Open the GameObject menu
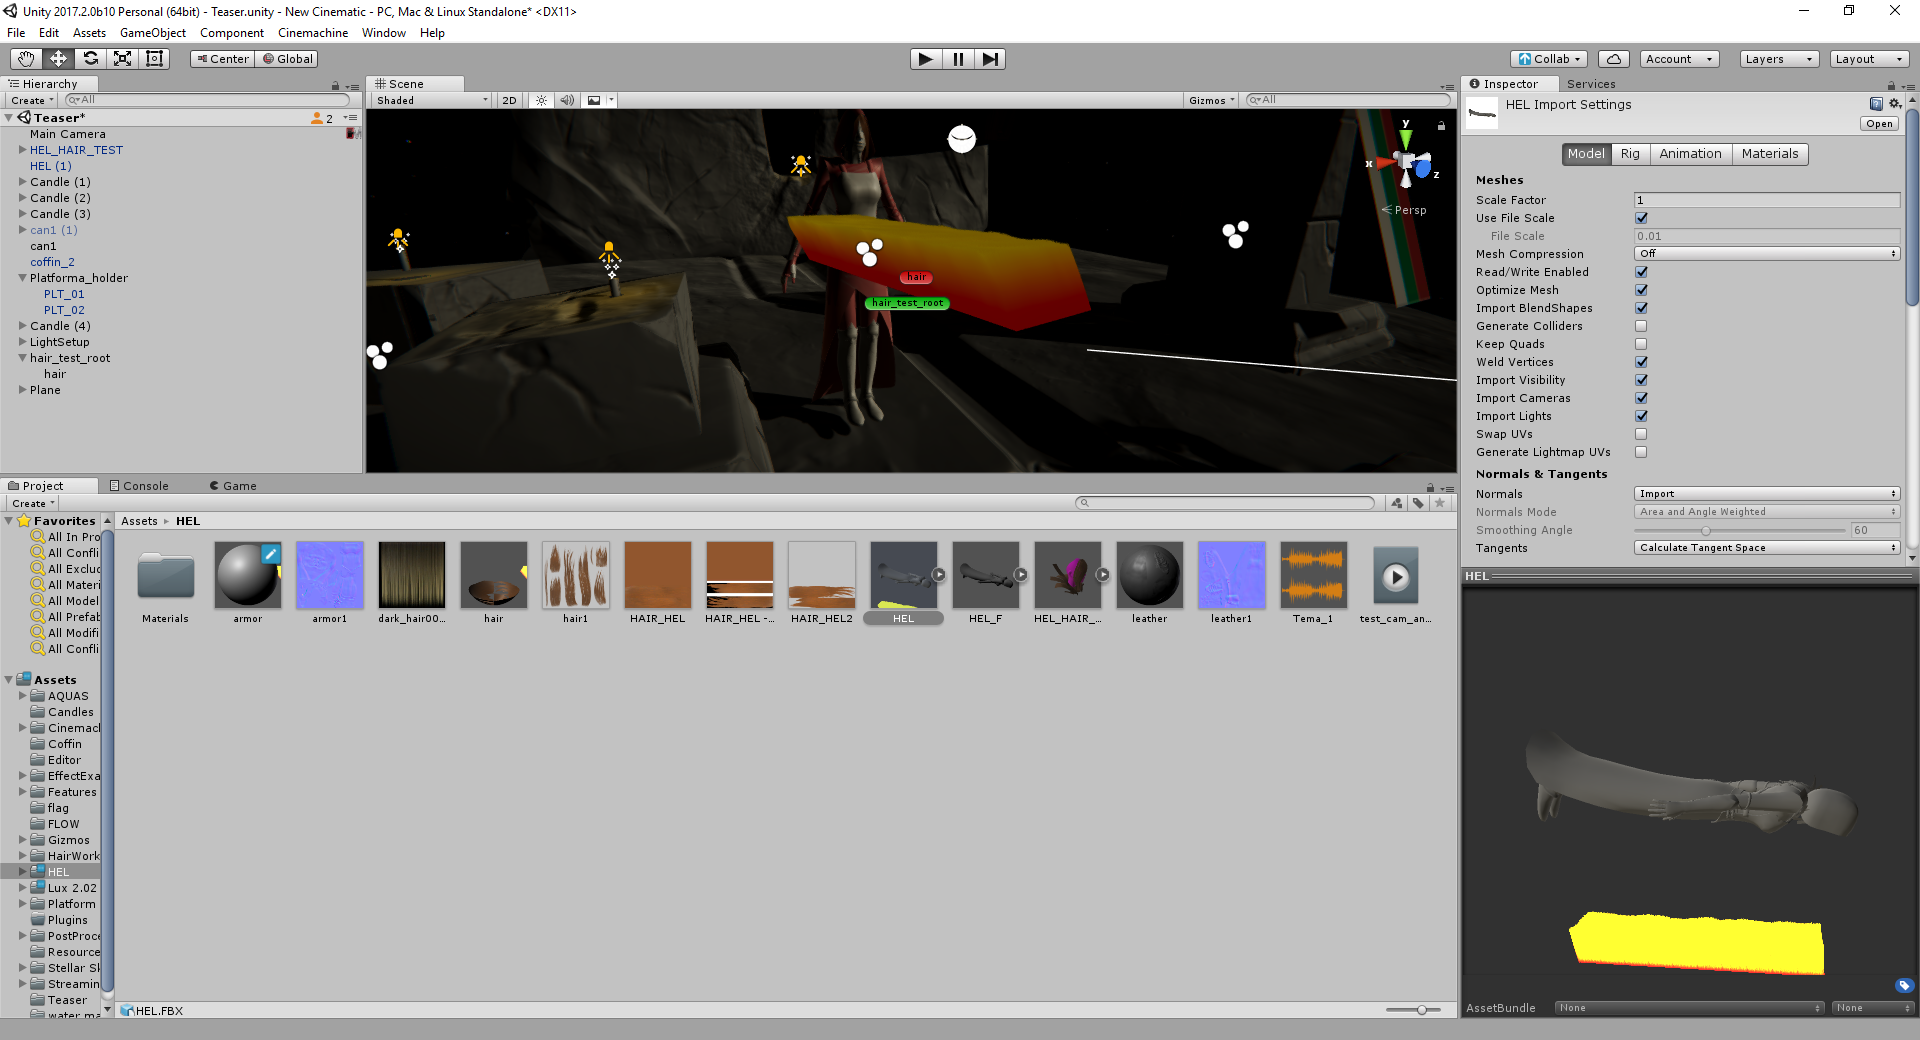Viewport: 1920px width, 1040px height. [153, 33]
